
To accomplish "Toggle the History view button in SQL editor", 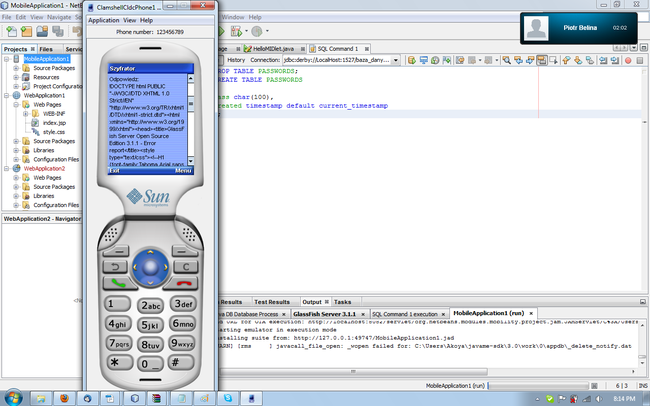I will 235,60.
